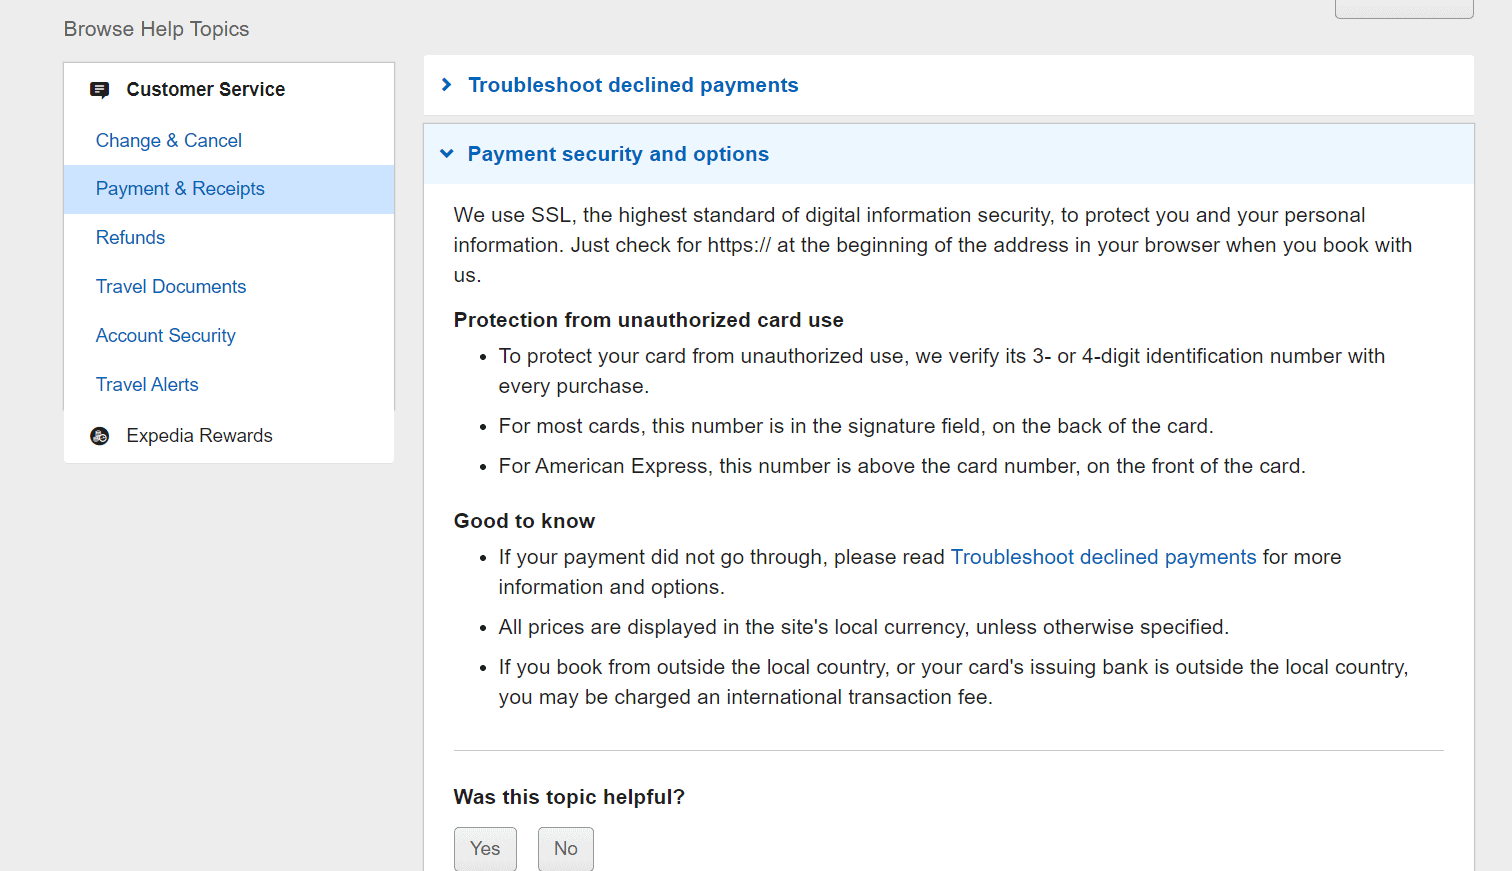Collapse the Payment security and options chevron
This screenshot has width=1512, height=871.
pos(447,154)
